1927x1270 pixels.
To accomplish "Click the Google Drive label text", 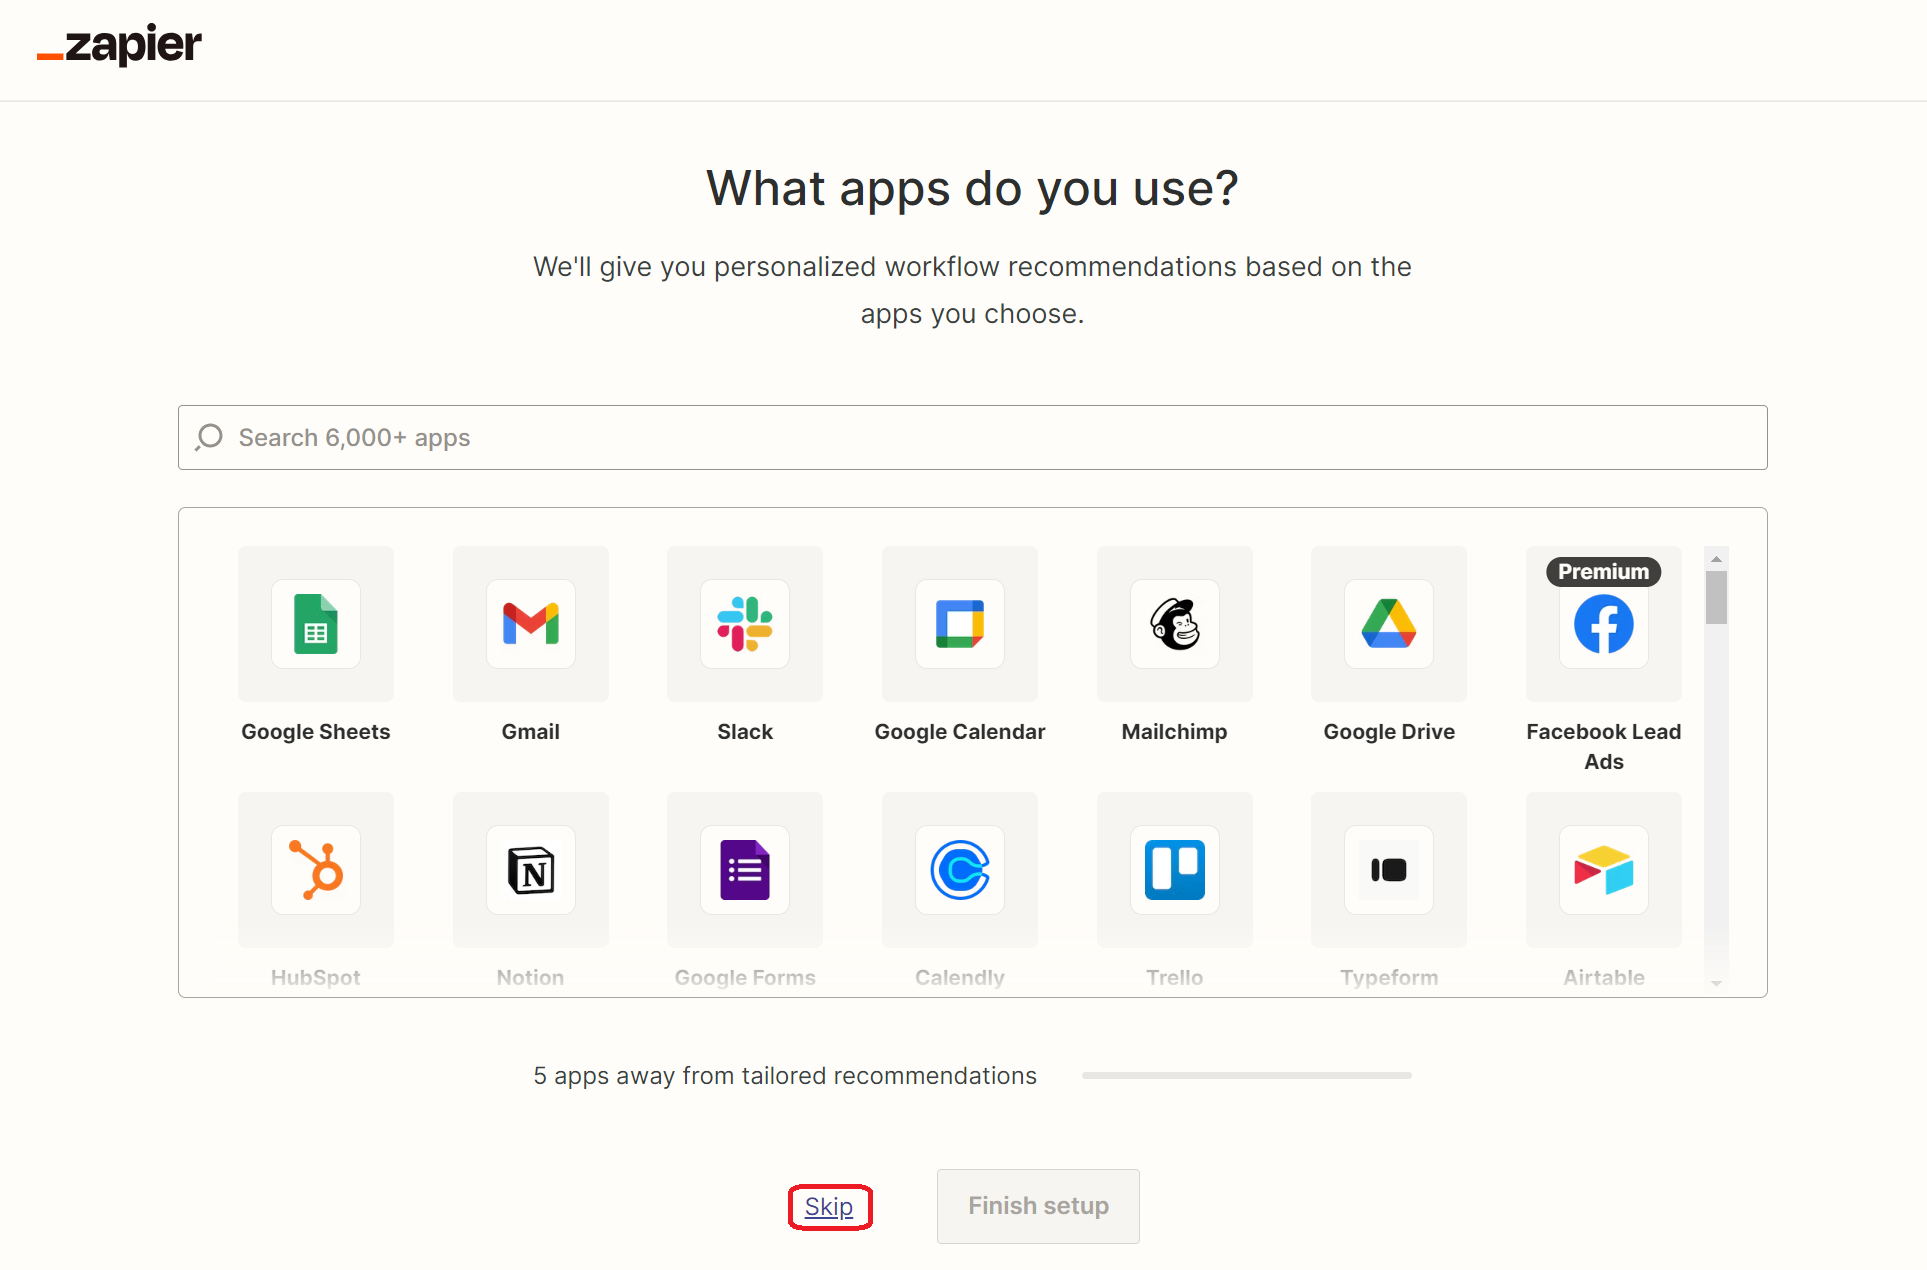I will click(1389, 731).
